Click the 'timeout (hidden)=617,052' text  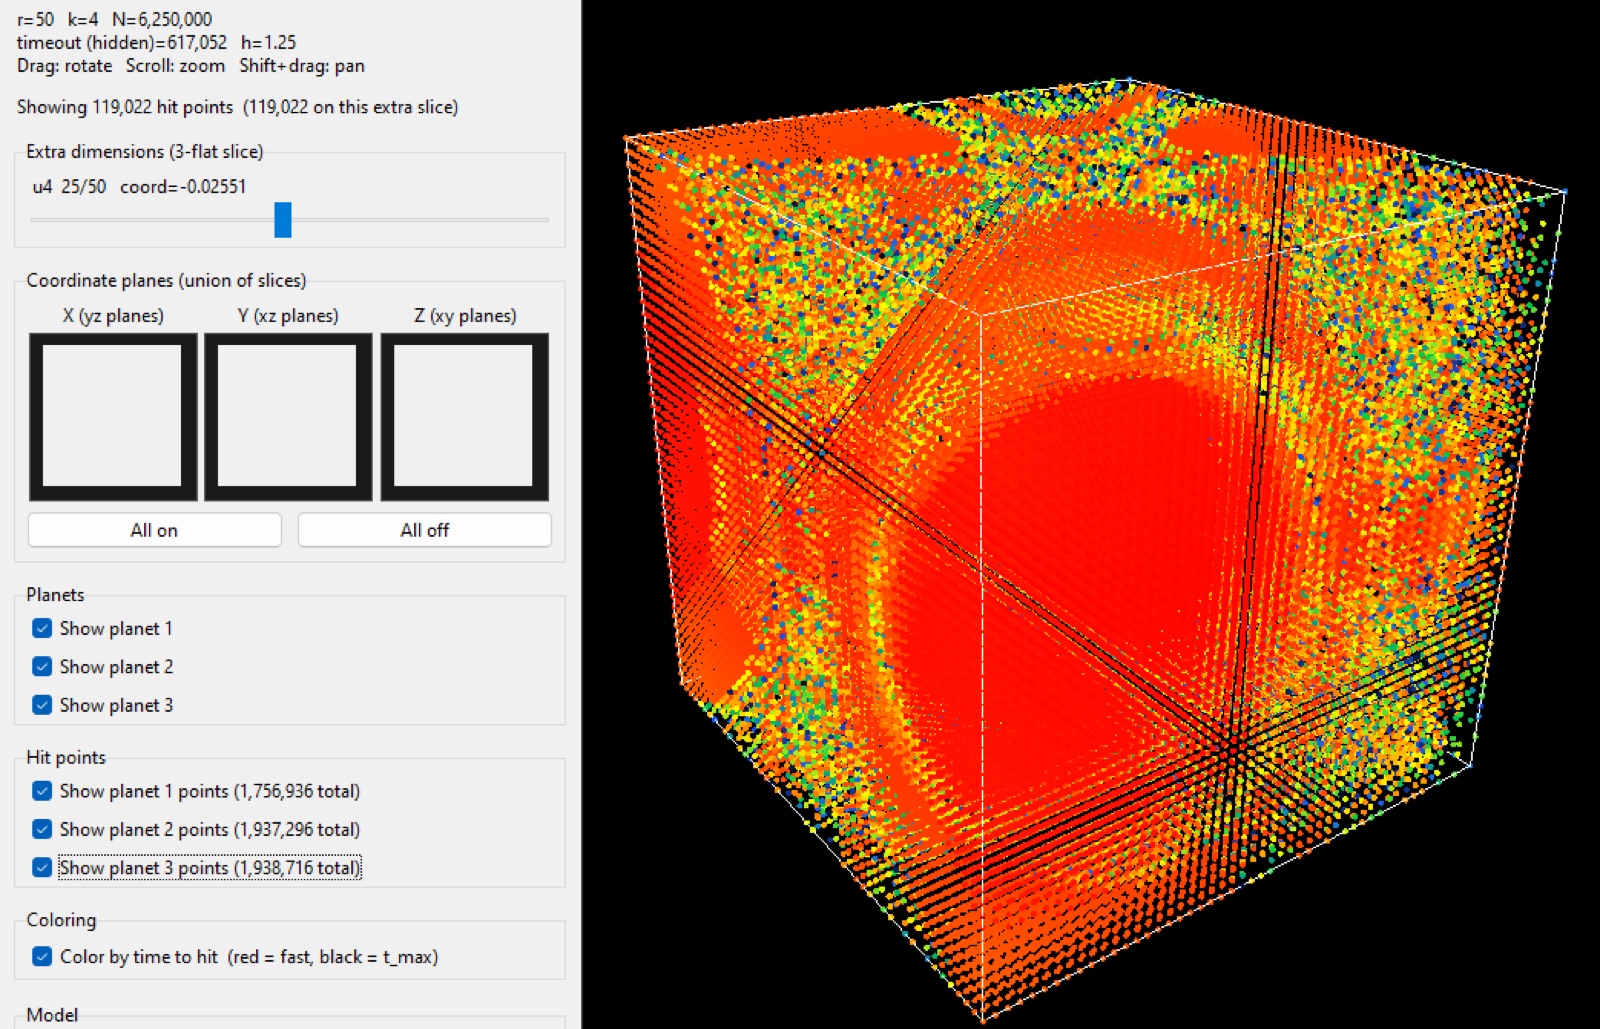coord(122,42)
